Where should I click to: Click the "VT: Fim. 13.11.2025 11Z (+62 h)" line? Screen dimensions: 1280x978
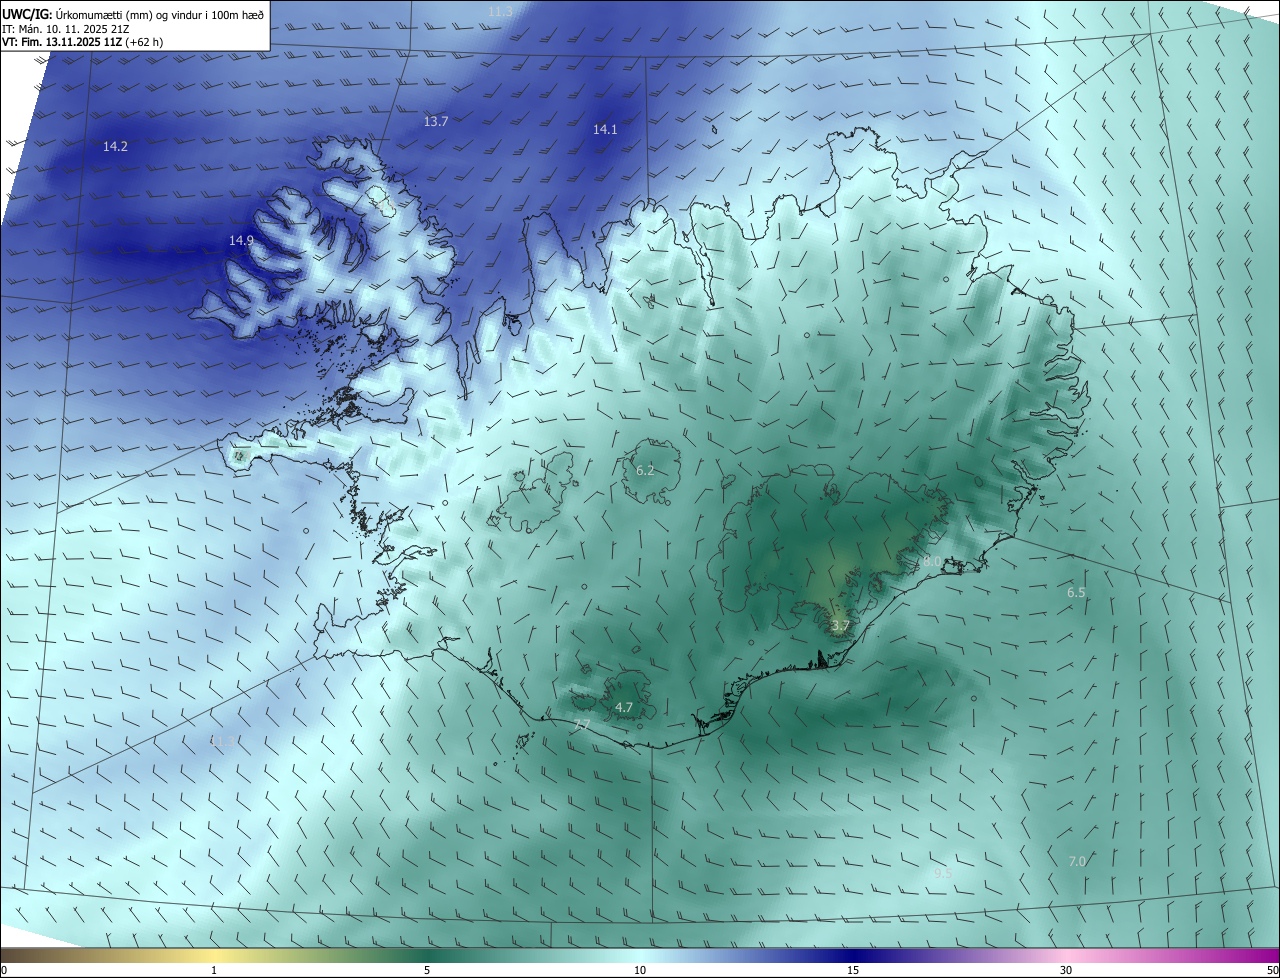82,42
